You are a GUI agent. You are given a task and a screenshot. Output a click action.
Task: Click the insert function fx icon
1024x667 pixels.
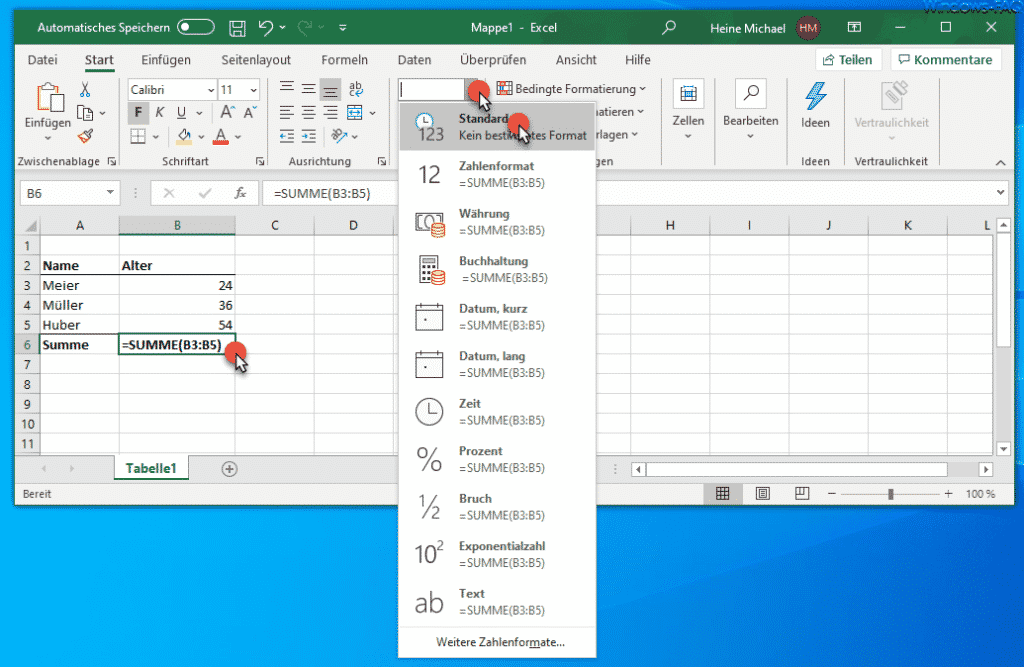tap(240, 193)
